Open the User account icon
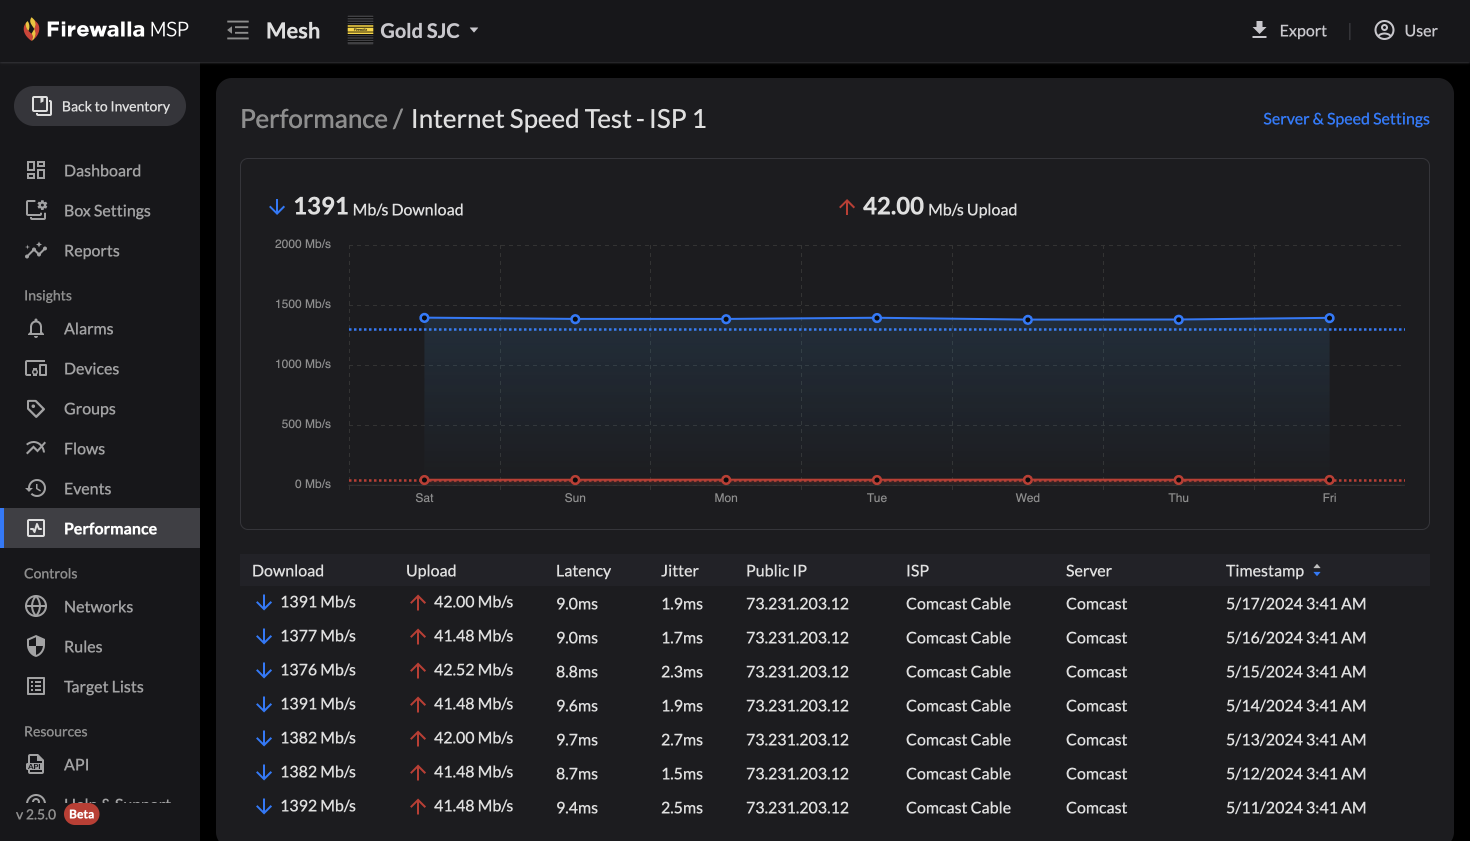This screenshot has width=1470, height=841. 1384,30
